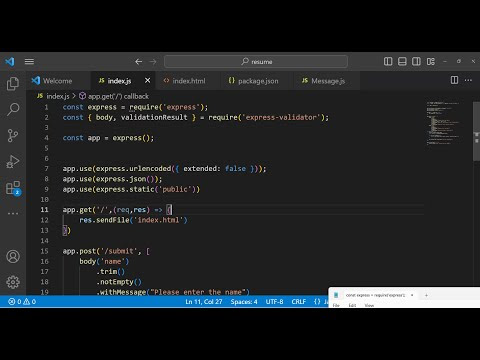Image resolution: width=480 pixels, height=360 pixels.
Task: Open the Explorer view in activity bar
Action: pos(13,83)
